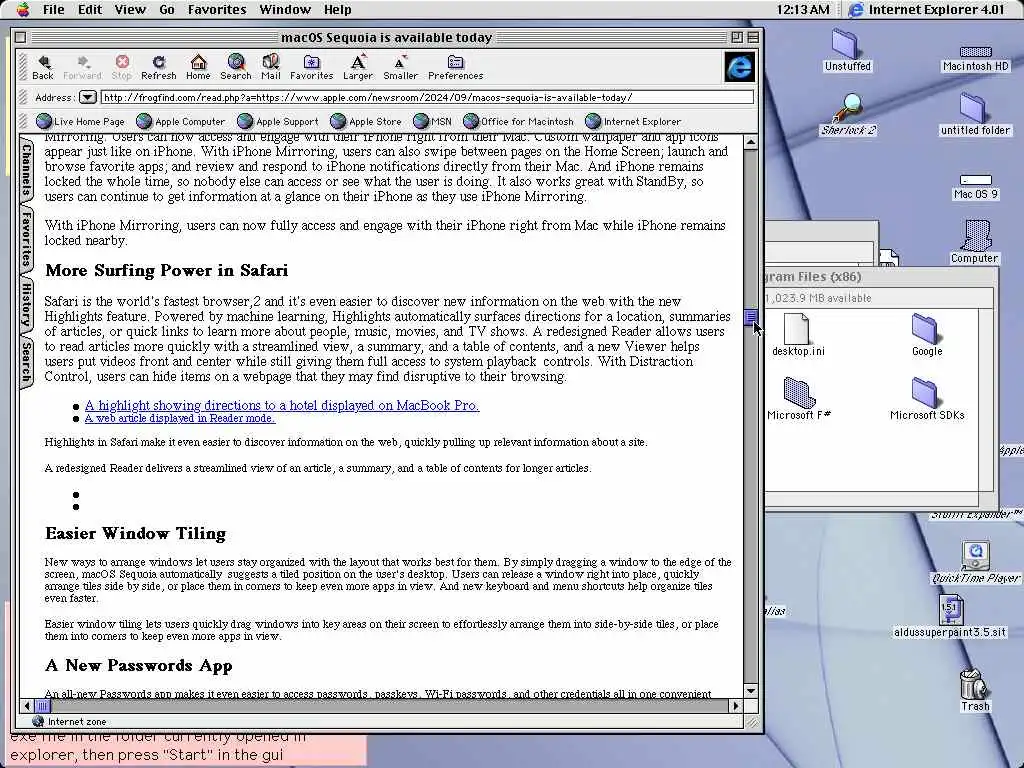Open the Favorites menu
Screen dimensions: 1024x768
tap(217, 9)
